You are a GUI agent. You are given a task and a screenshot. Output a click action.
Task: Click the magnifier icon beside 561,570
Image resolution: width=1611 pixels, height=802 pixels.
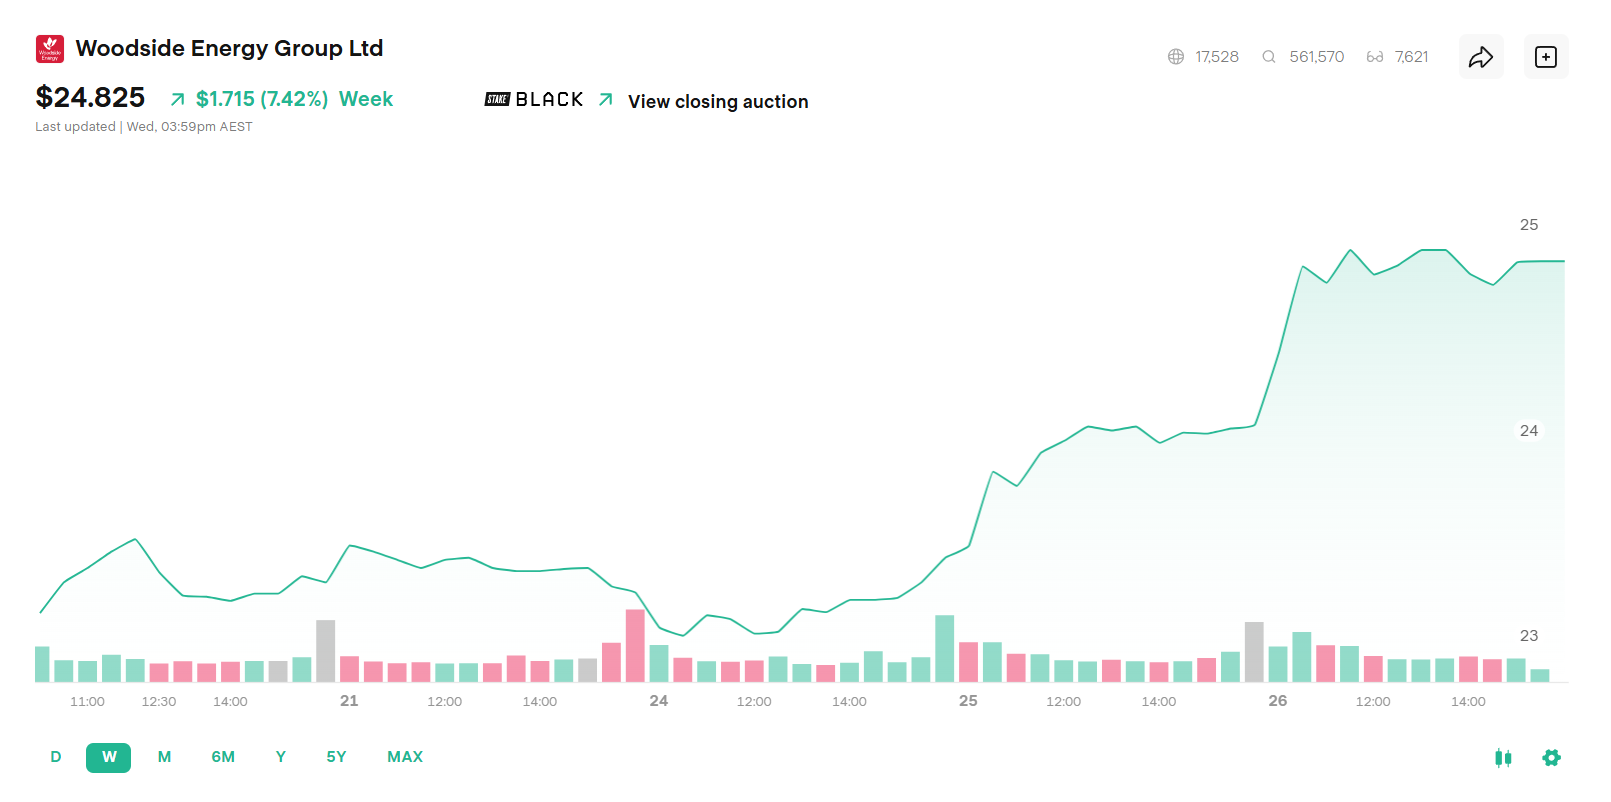coord(1269,57)
